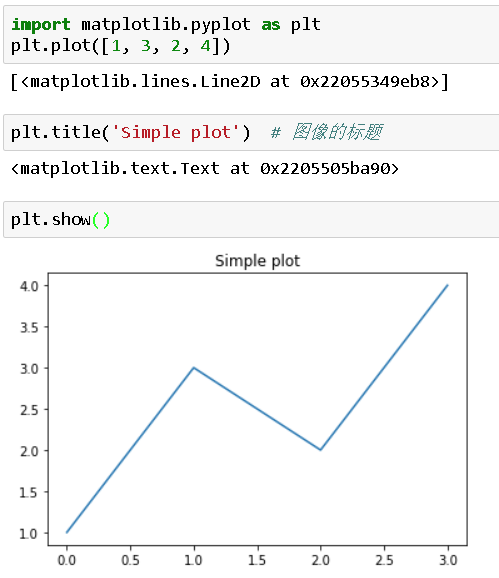This screenshot has width=499, height=578.
Task: Click 'plt.plot([1, 3, 2, 4])' code line
Action: [121, 46]
